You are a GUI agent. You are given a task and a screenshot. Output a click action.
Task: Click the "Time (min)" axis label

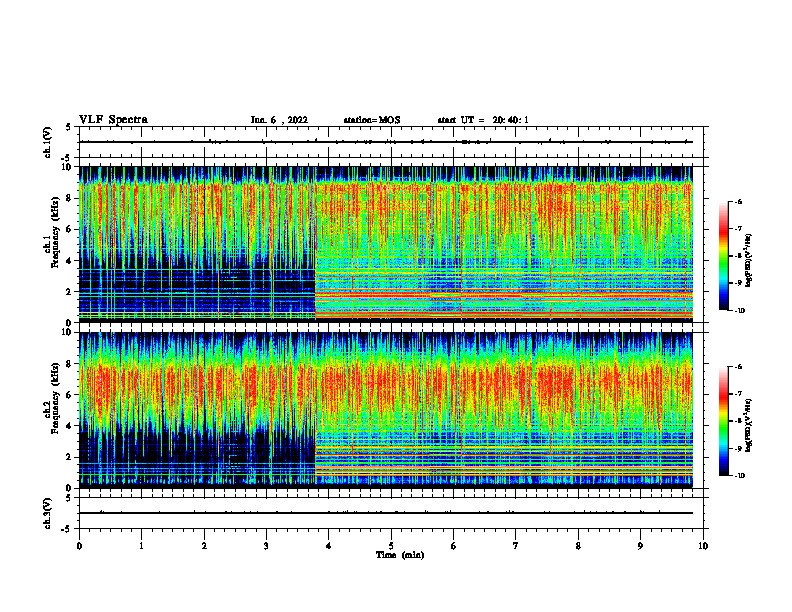click(x=400, y=555)
